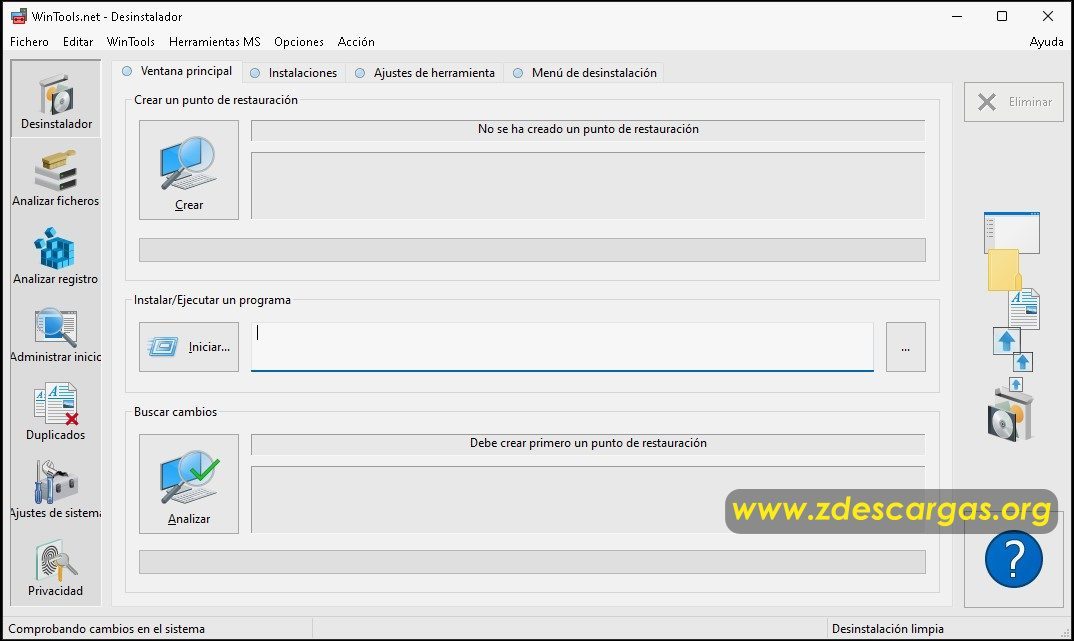Open the Ayuda menu
Image resolution: width=1074 pixels, height=641 pixels.
[1047, 42]
